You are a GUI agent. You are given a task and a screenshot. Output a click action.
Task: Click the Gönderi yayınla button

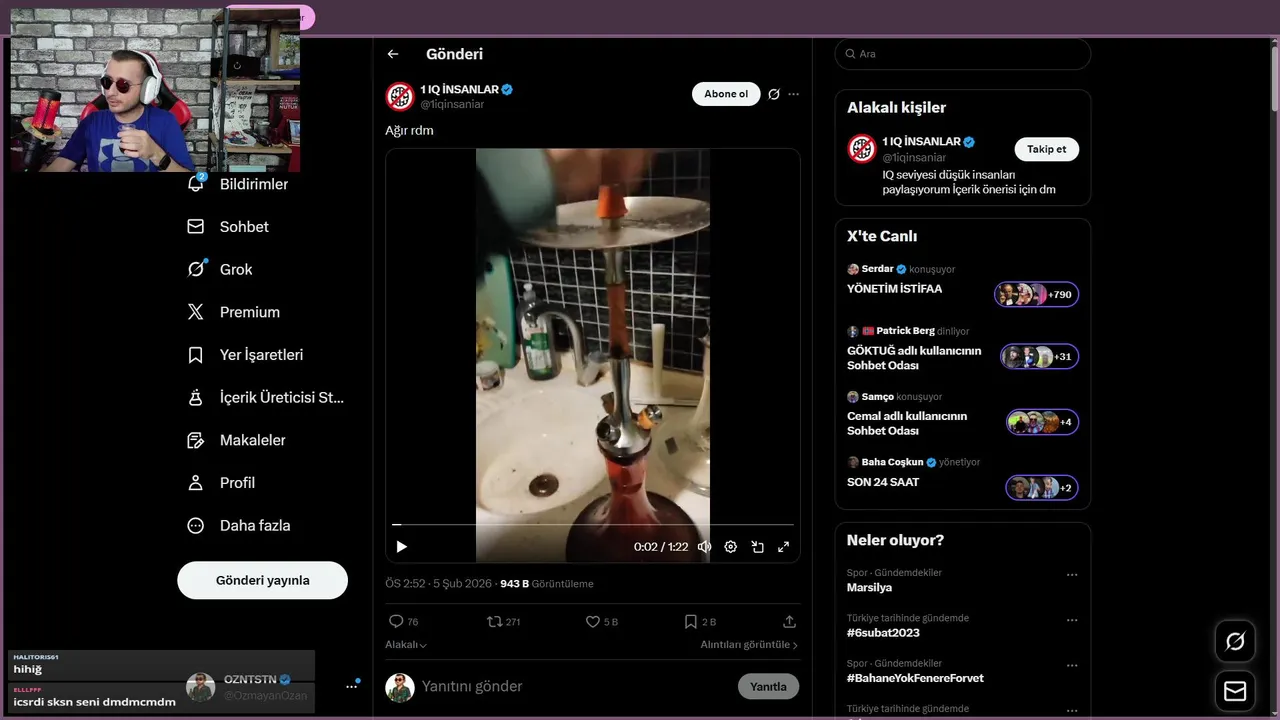coord(263,580)
